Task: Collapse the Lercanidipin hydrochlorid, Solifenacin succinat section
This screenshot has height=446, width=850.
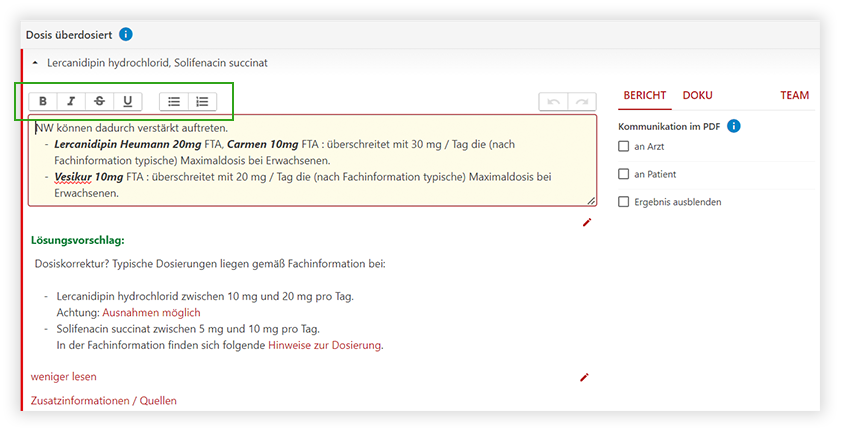Action: pyautogui.click(x=35, y=63)
